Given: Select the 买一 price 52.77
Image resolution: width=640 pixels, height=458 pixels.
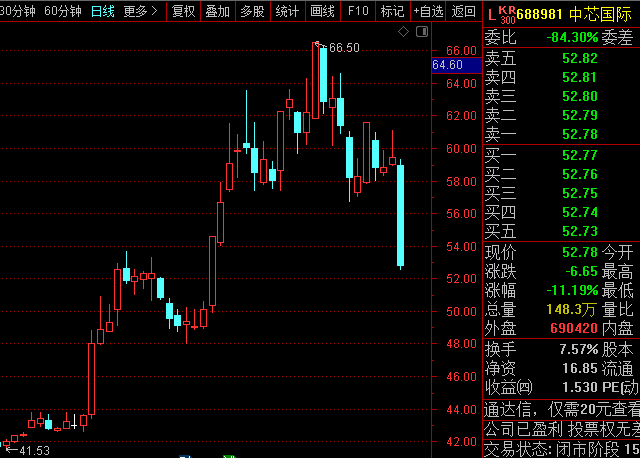Looking at the screenshot, I should click(x=580, y=155).
